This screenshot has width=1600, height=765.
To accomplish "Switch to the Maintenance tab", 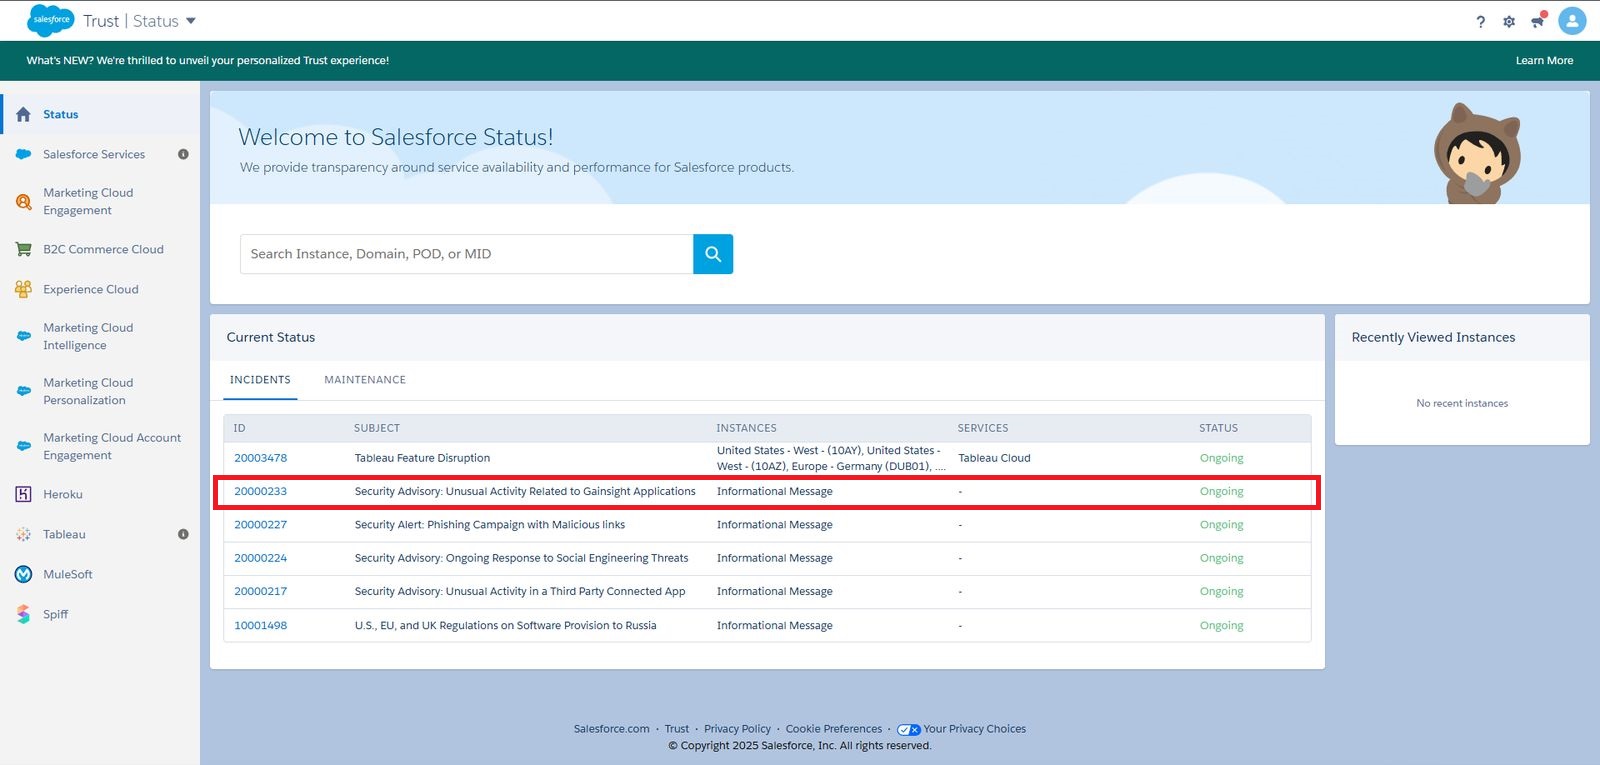I will 365,380.
